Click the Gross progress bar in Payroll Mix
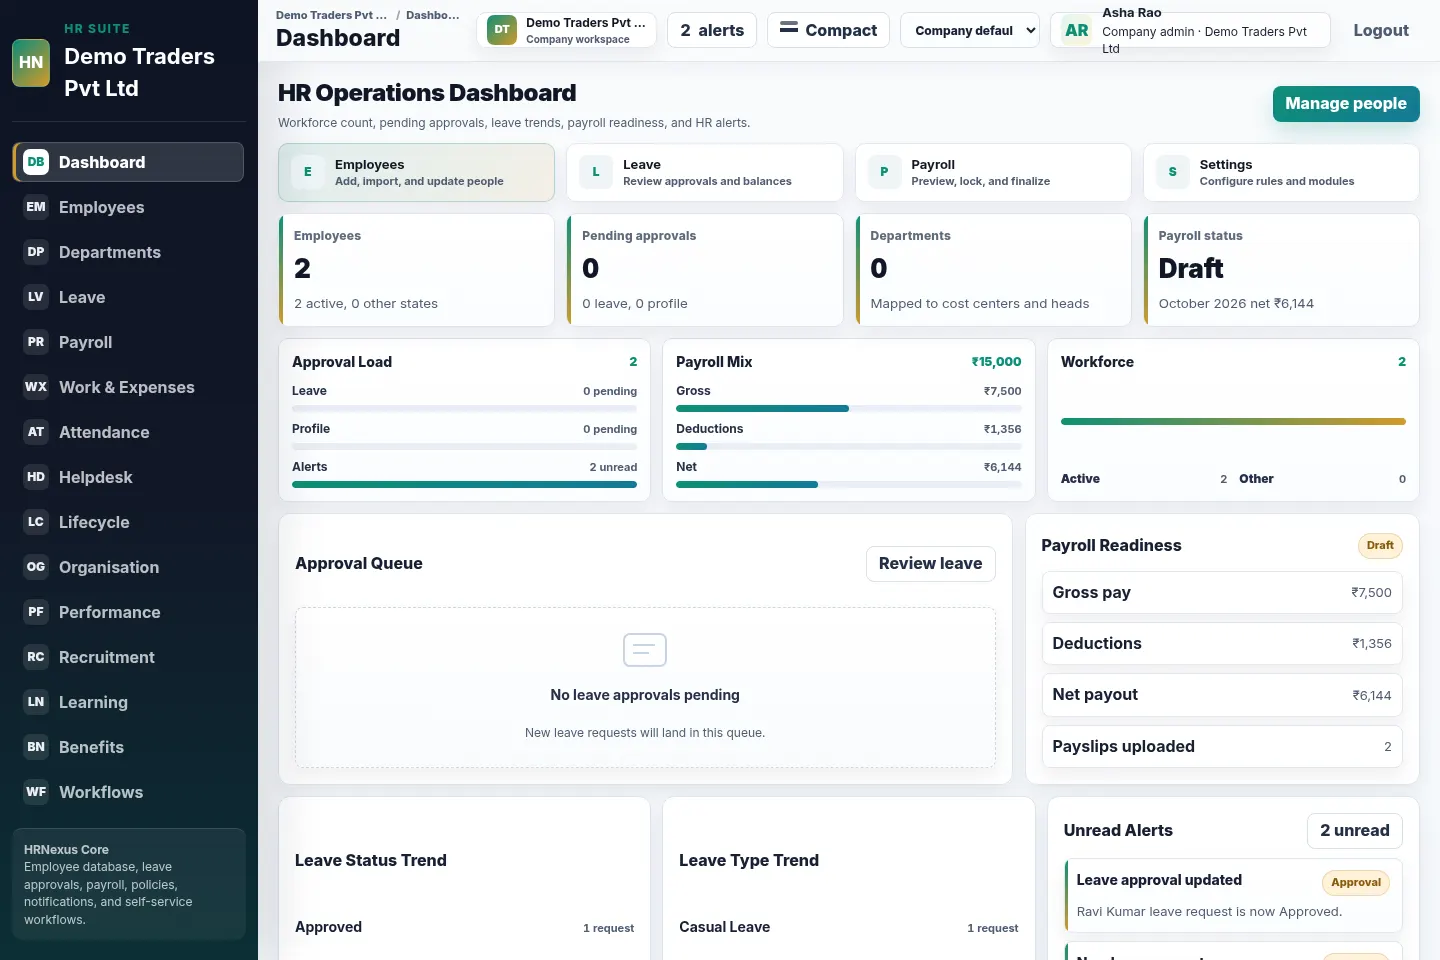This screenshot has width=1440, height=960. [849, 408]
